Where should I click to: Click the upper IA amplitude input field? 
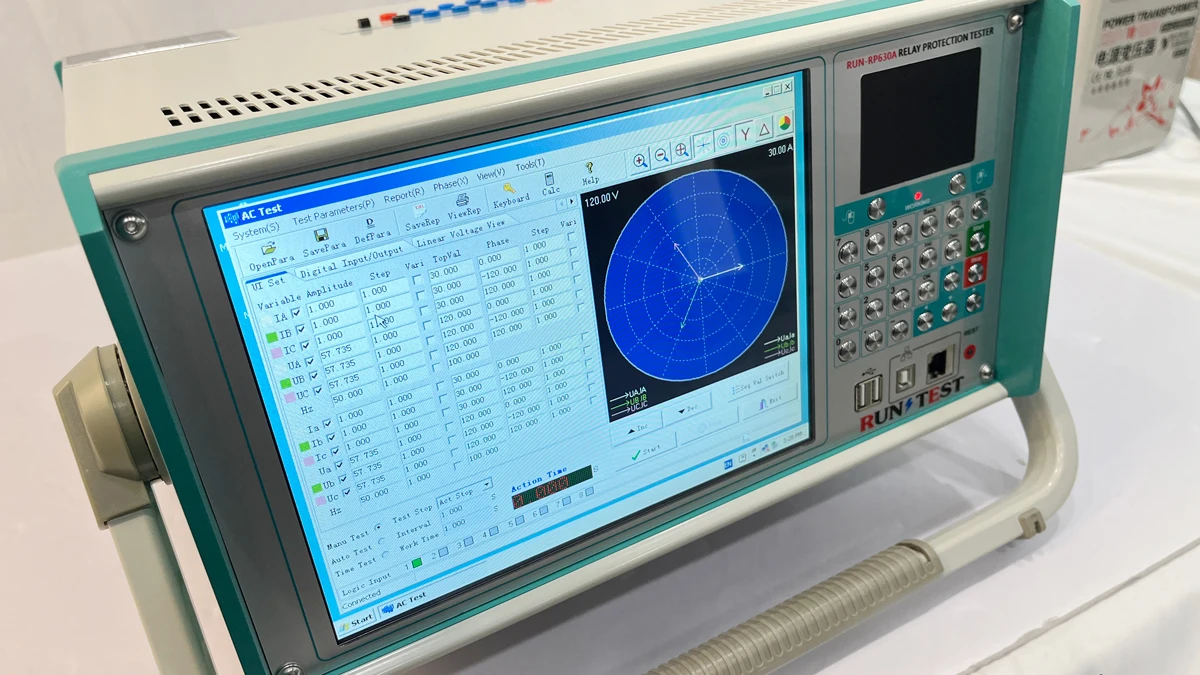click(334, 306)
